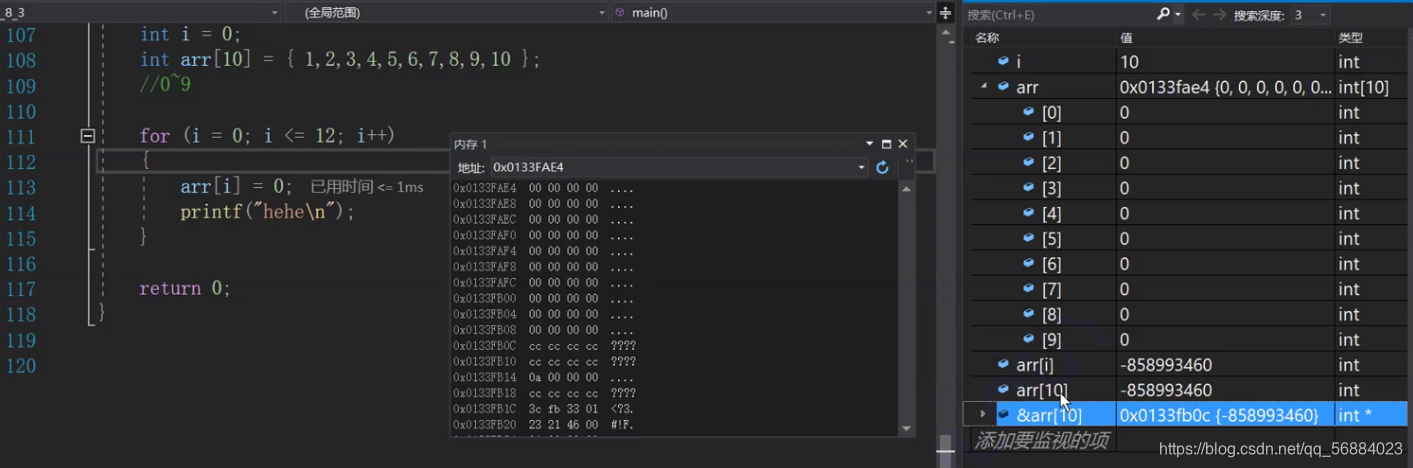Click the memory toolbar overflow handle
The image size is (1413, 468).
[909, 163]
